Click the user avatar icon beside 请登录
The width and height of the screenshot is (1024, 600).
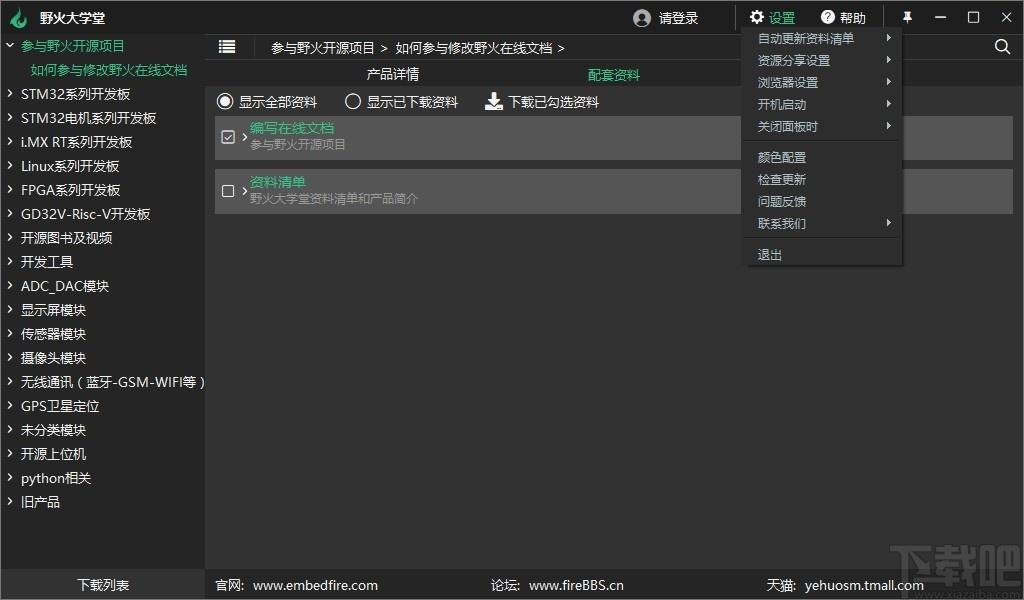tap(642, 18)
